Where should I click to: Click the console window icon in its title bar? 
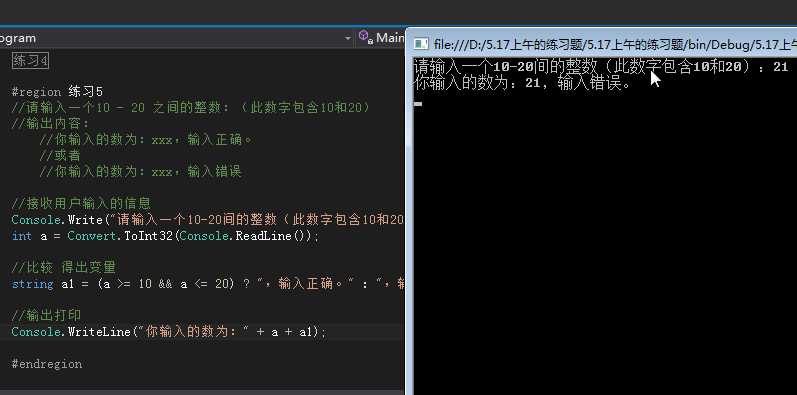[x=421, y=45]
